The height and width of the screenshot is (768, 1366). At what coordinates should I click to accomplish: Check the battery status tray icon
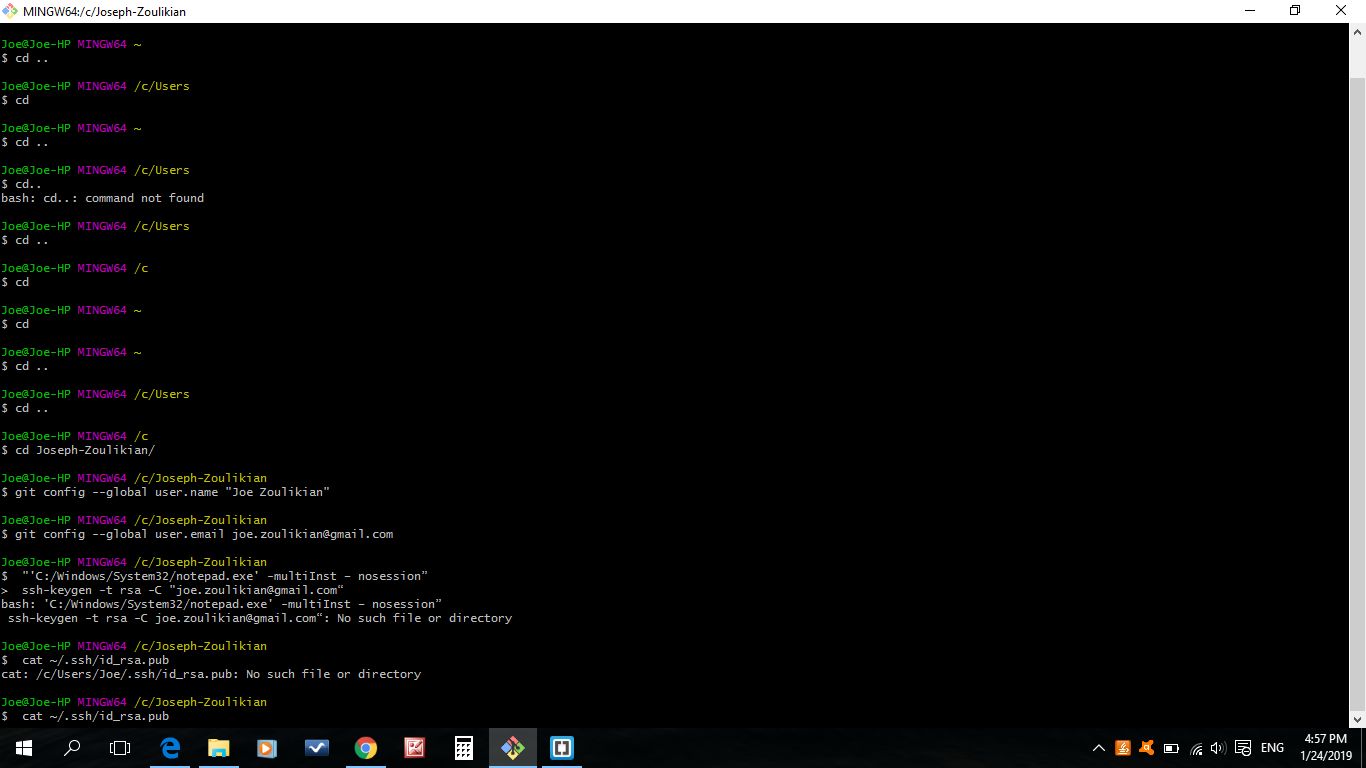pos(1170,748)
